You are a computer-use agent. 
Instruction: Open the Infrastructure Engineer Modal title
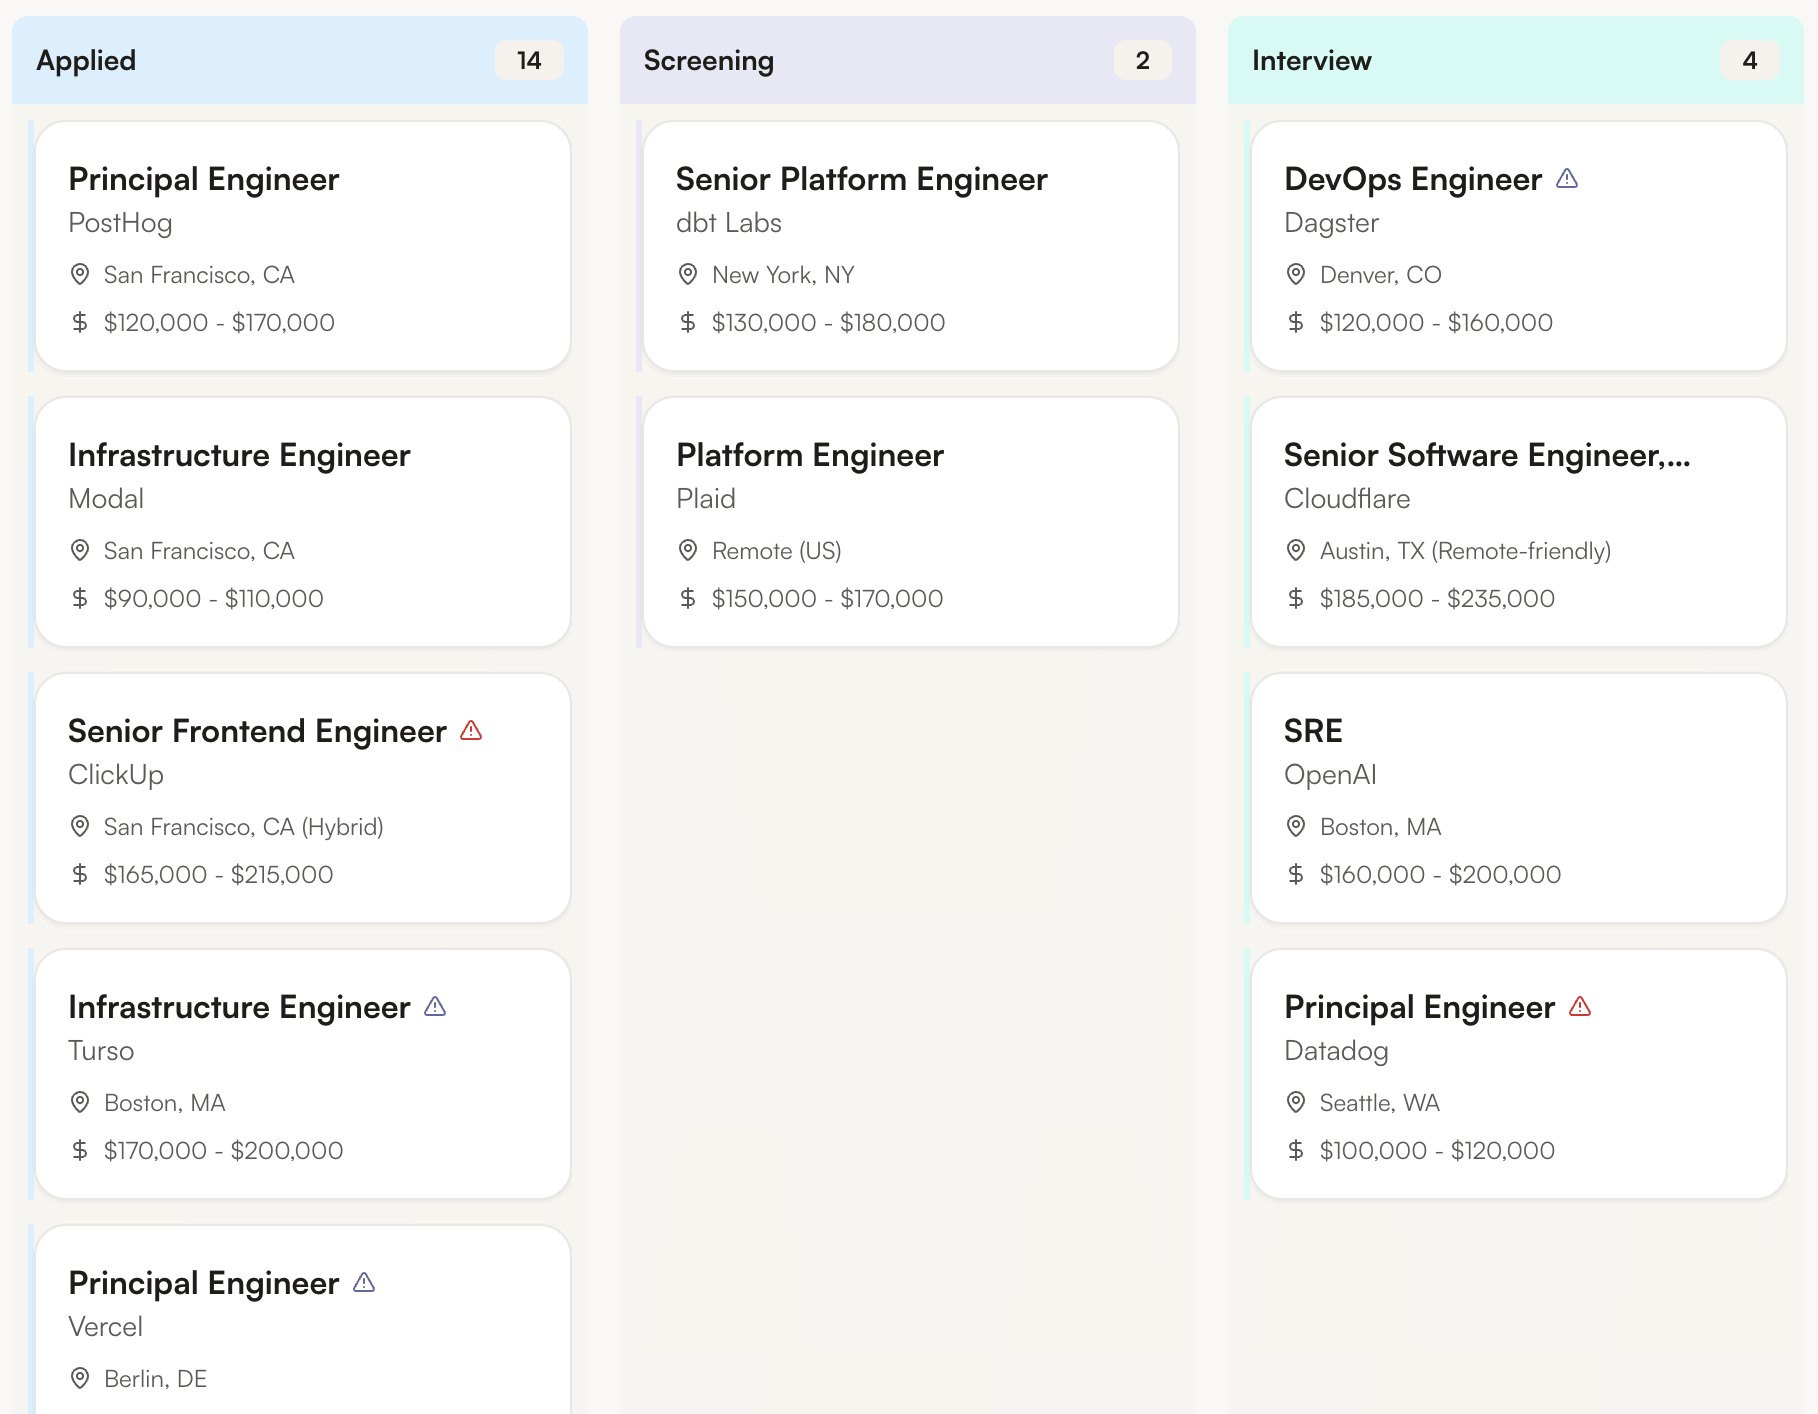pos(239,455)
